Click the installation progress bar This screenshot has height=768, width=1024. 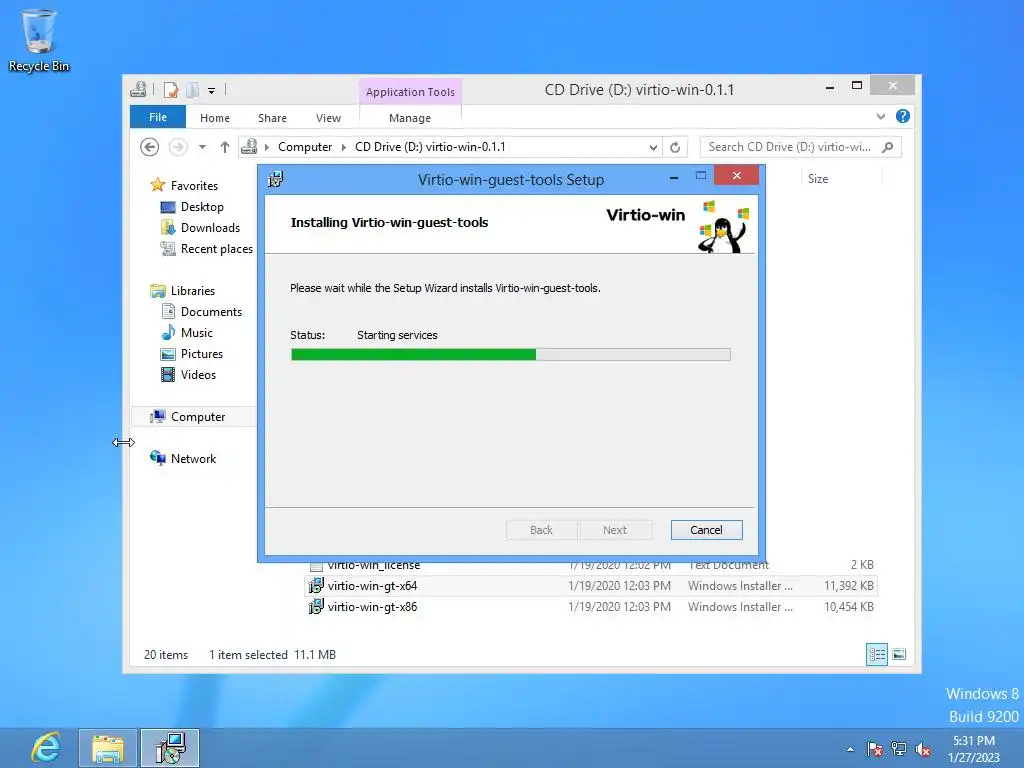[511, 355]
